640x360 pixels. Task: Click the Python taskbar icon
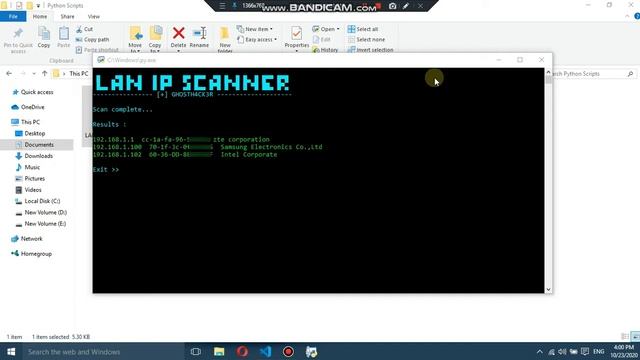pyautogui.click(x=311, y=351)
